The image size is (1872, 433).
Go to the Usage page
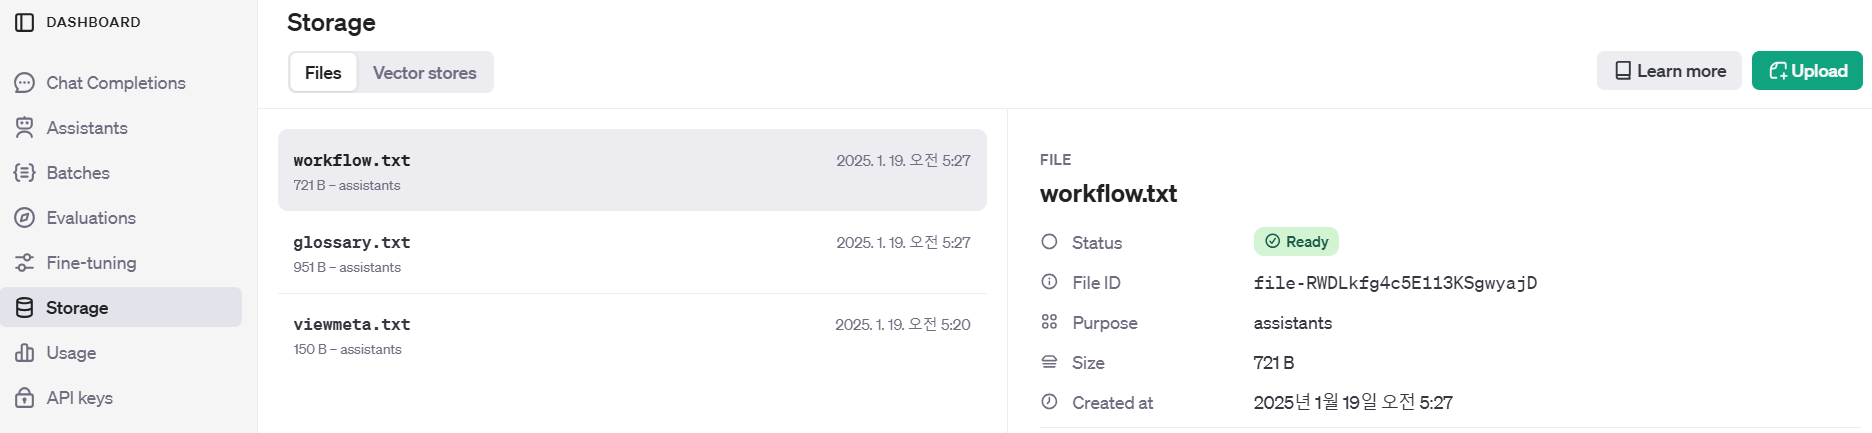click(x=71, y=353)
